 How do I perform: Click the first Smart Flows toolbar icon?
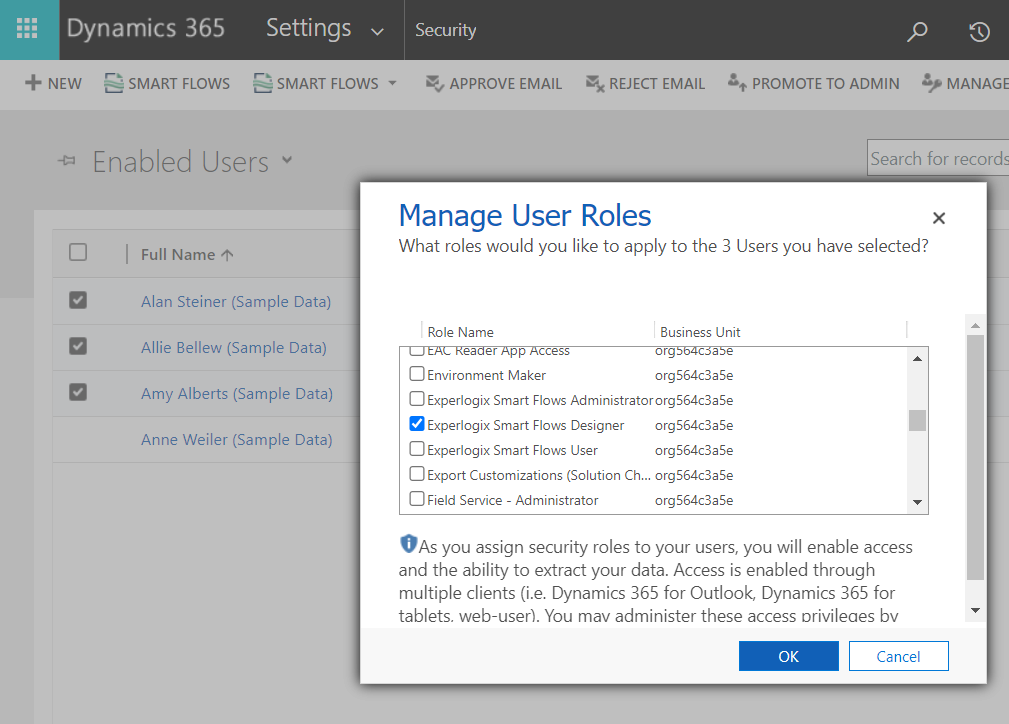(113, 83)
